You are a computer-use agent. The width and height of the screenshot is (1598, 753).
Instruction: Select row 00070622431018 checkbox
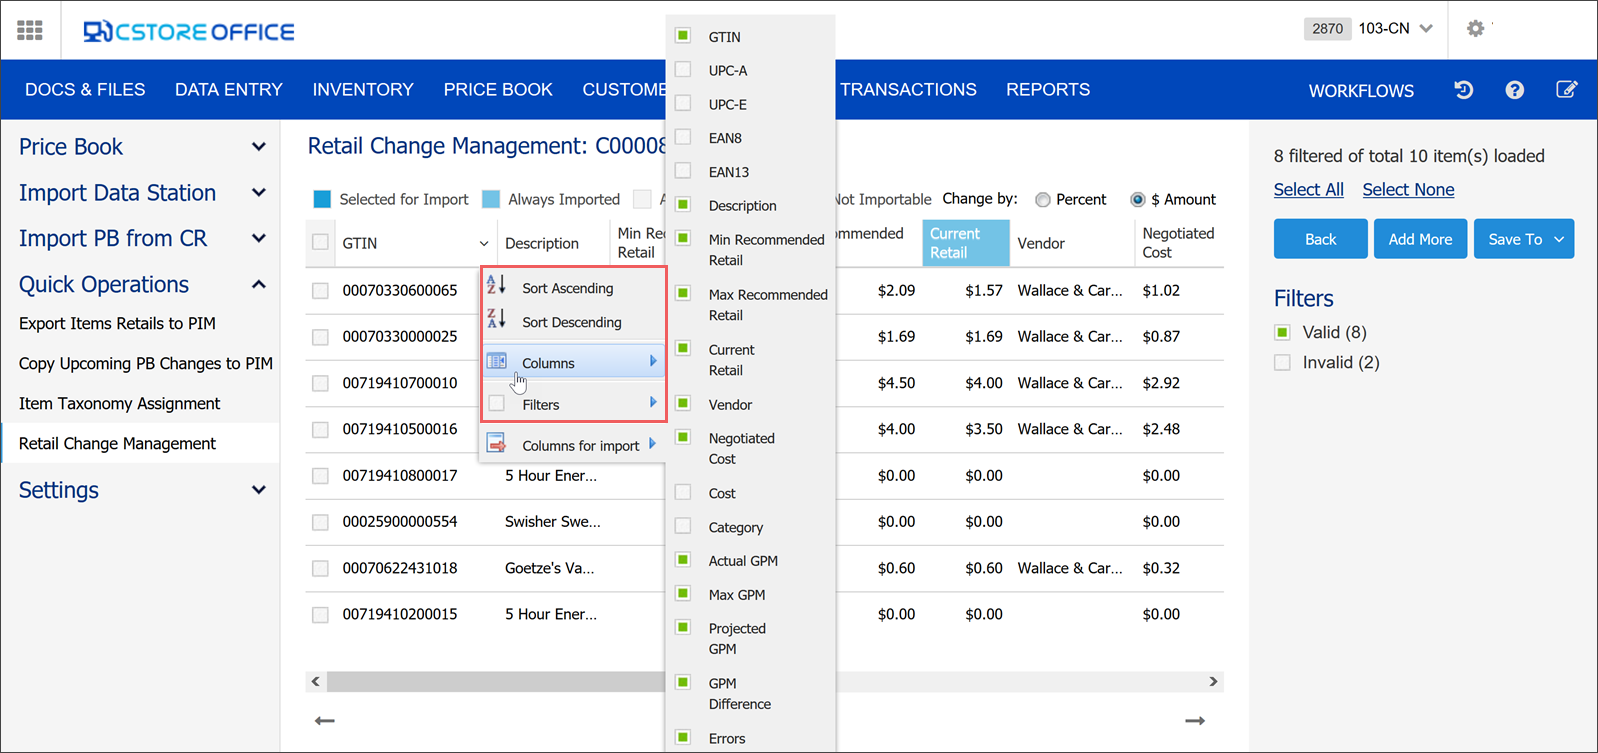[x=320, y=569]
